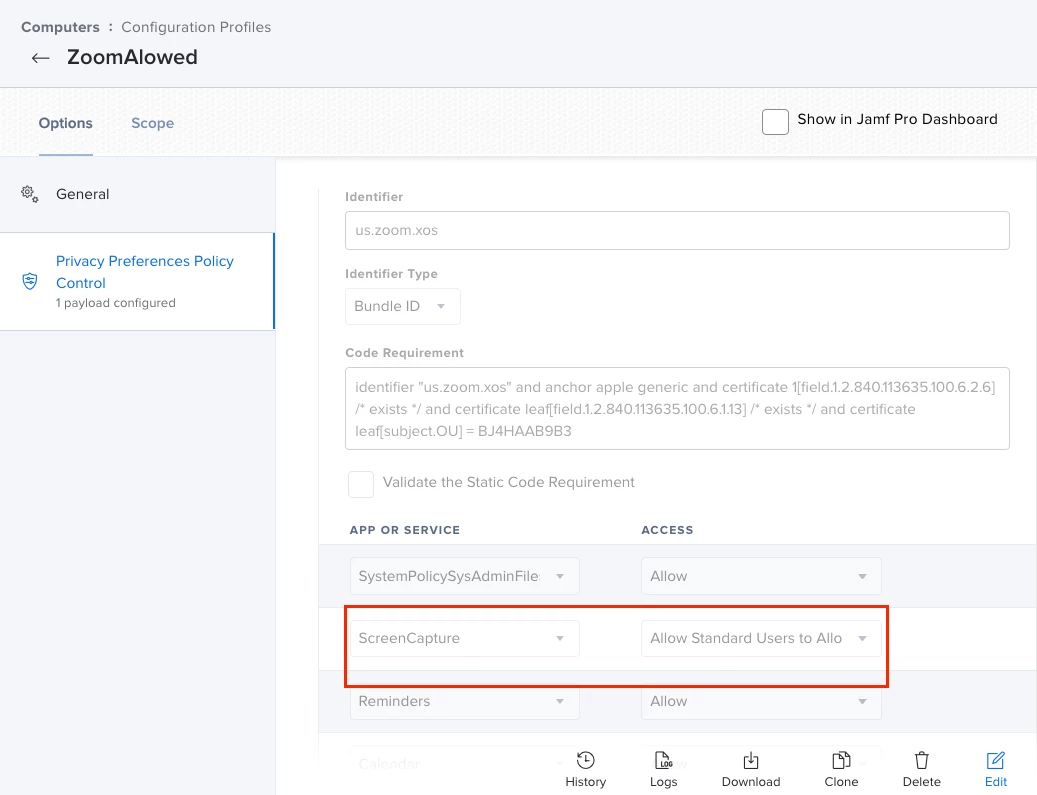This screenshot has height=795, width=1037.
Task: Open the access dropdown for Reminders
Action: point(761,701)
